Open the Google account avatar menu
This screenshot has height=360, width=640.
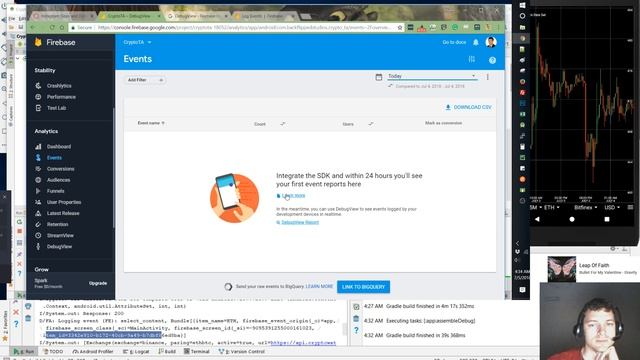[491, 42]
